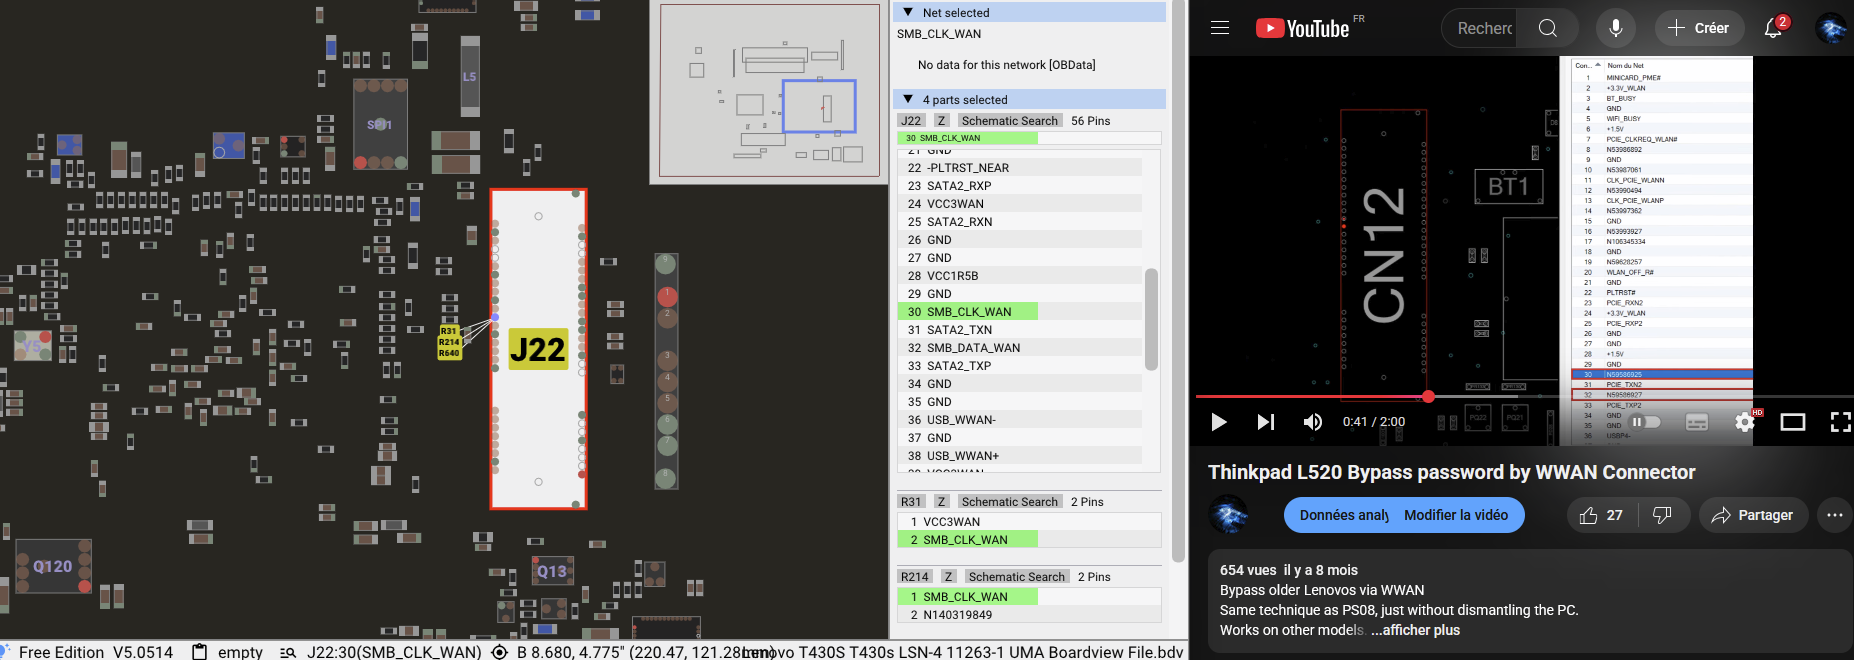The height and width of the screenshot is (660, 1854).
Task: Select pin 32 SMB_DATA_WAN row
Action: pos(1020,347)
